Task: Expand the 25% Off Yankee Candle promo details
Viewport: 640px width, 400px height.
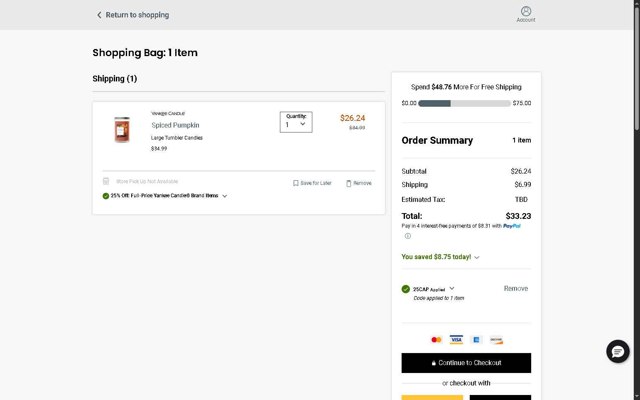Action: 224,196
